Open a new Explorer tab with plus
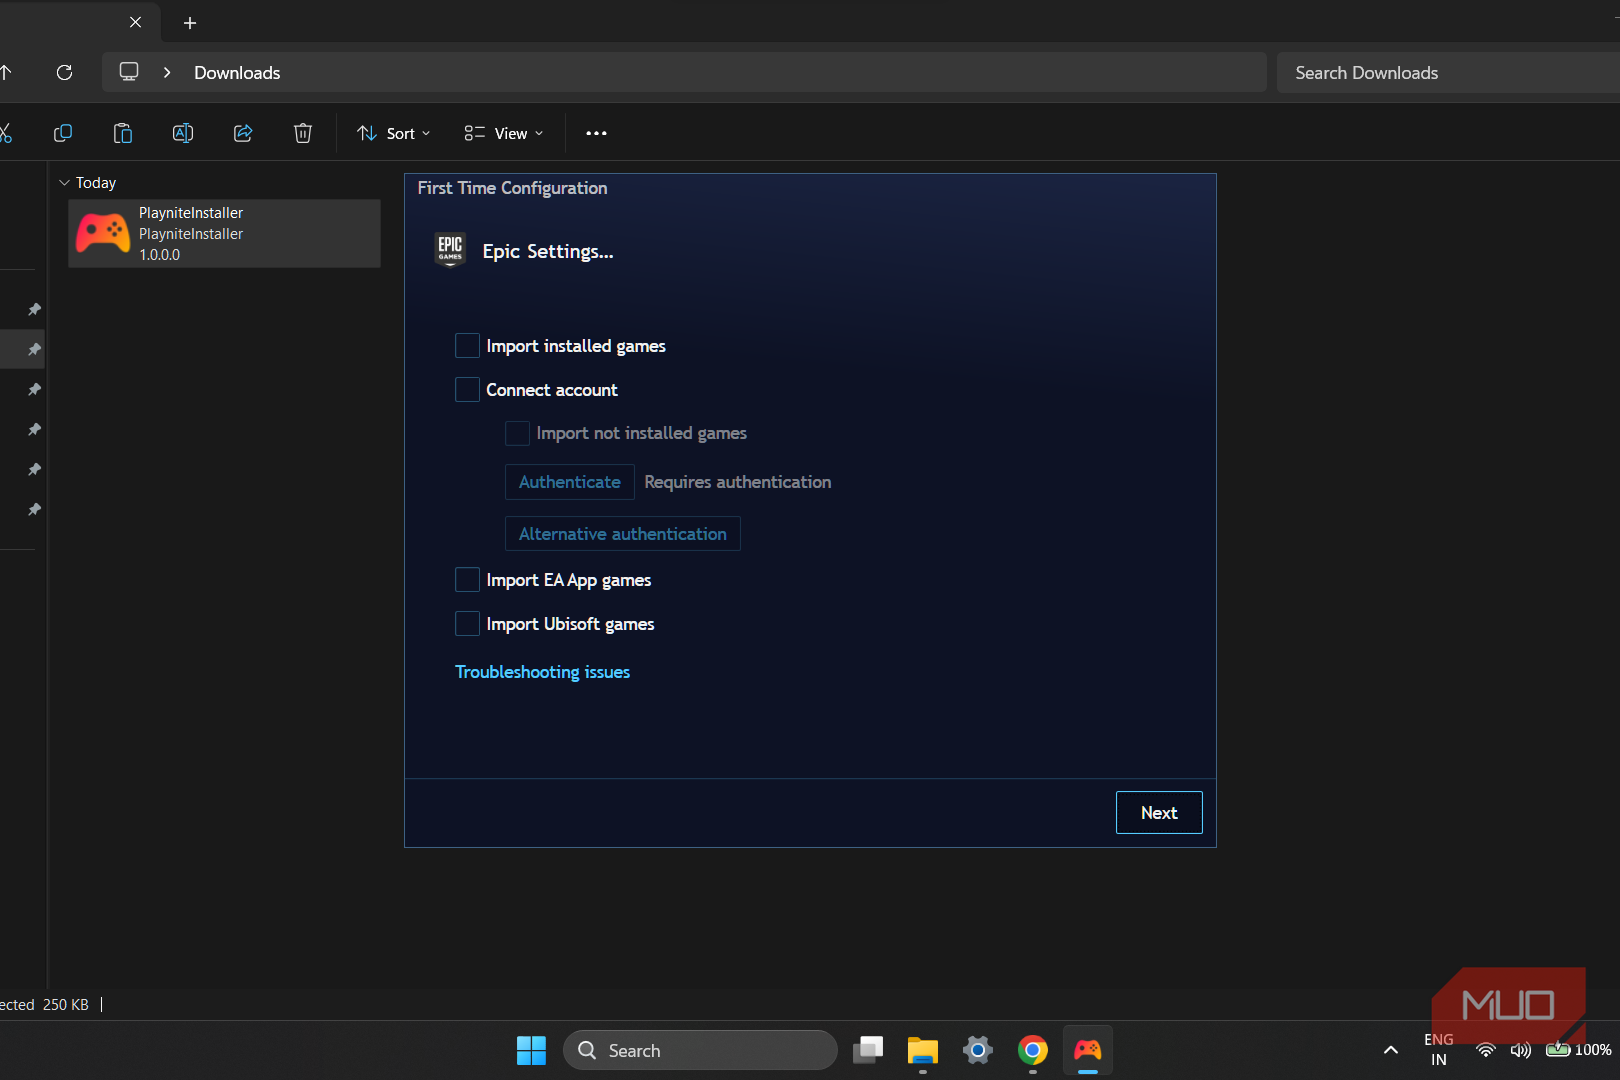Screen dimensions: 1620x1080 (190, 22)
